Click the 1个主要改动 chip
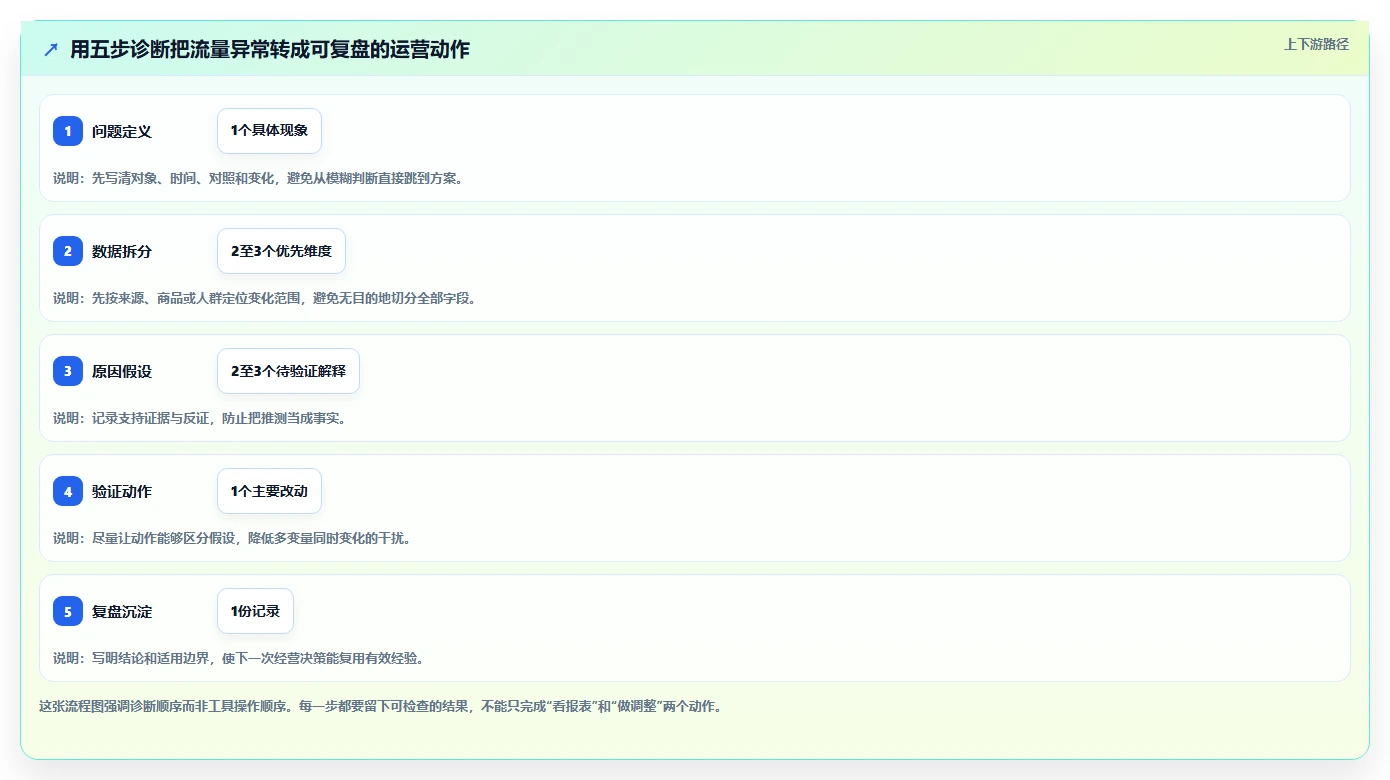This screenshot has width=1390, height=780. click(x=269, y=491)
